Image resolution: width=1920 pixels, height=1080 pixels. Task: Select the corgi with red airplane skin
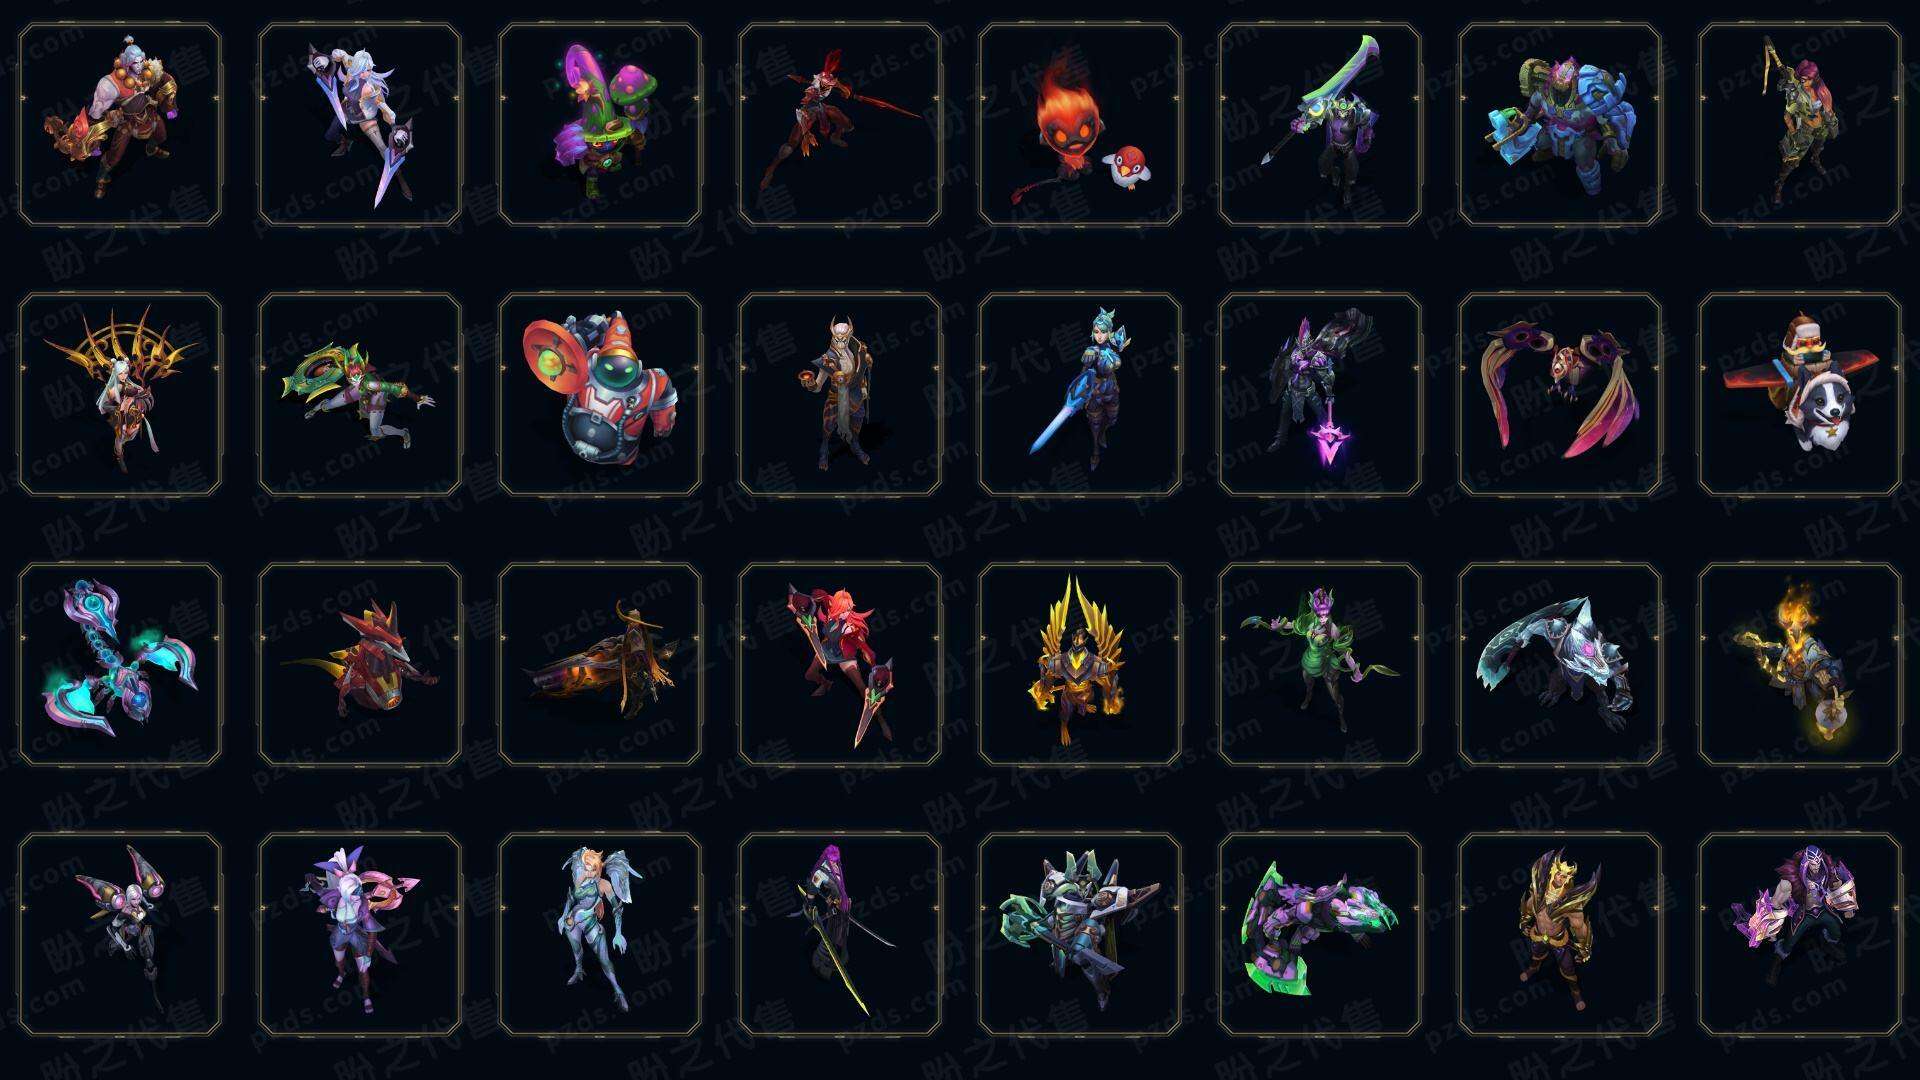click(x=1800, y=394)
